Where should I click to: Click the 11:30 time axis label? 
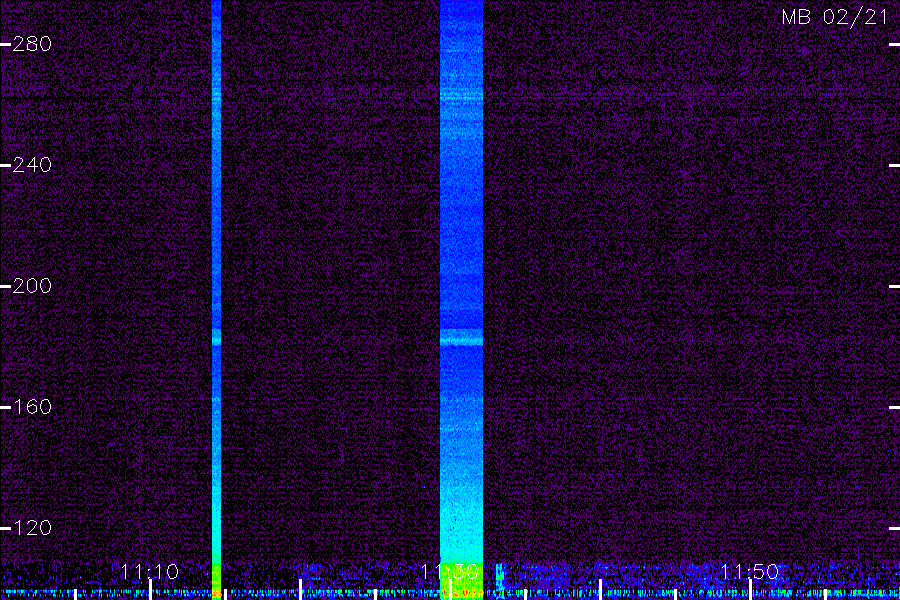450,572
